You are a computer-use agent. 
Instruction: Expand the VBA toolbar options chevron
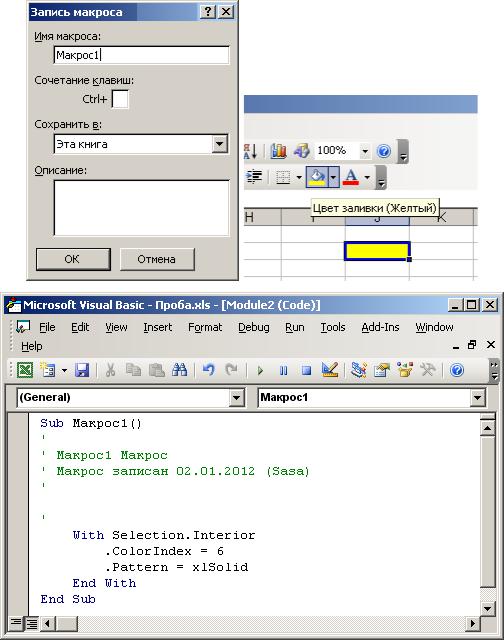tap(494, 371)
